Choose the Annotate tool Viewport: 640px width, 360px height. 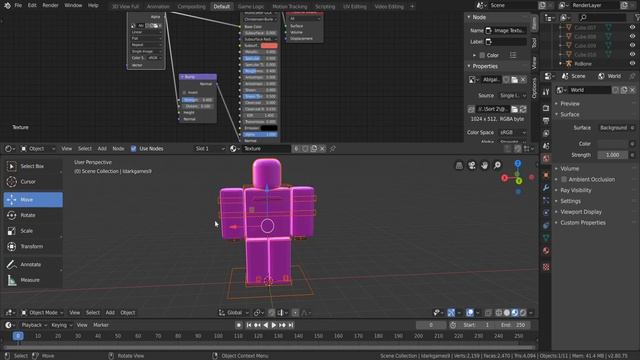pyautogui.click(x=33, y=264)
